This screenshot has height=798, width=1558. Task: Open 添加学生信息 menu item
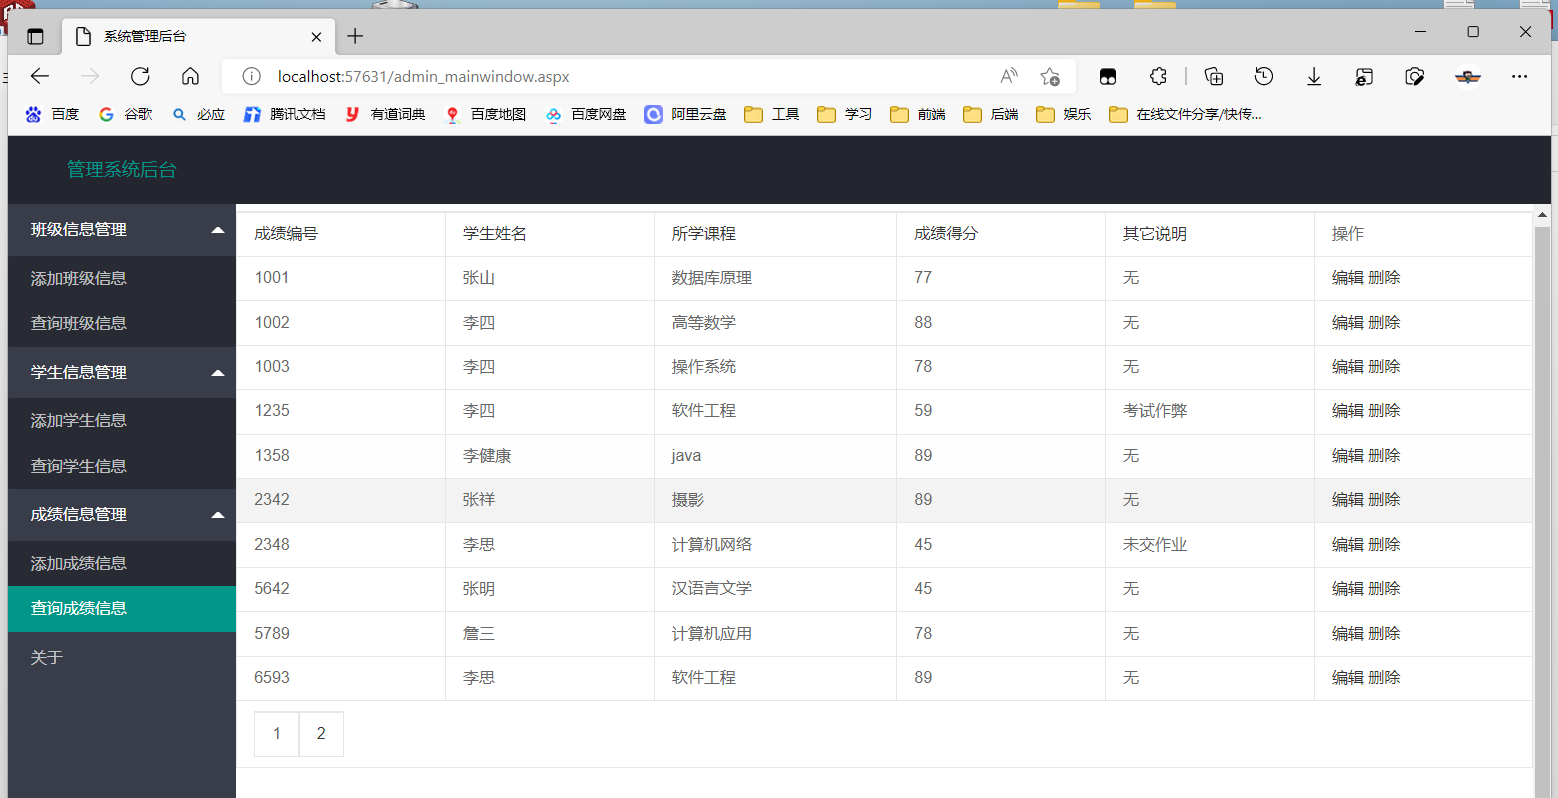122,421
